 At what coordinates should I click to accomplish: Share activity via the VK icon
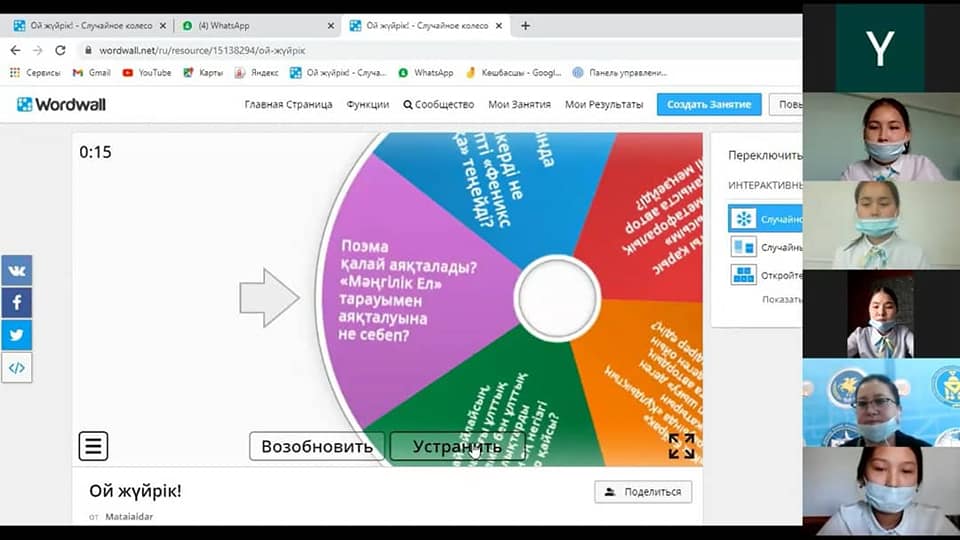pyautogui.click(x=16, y=270)
